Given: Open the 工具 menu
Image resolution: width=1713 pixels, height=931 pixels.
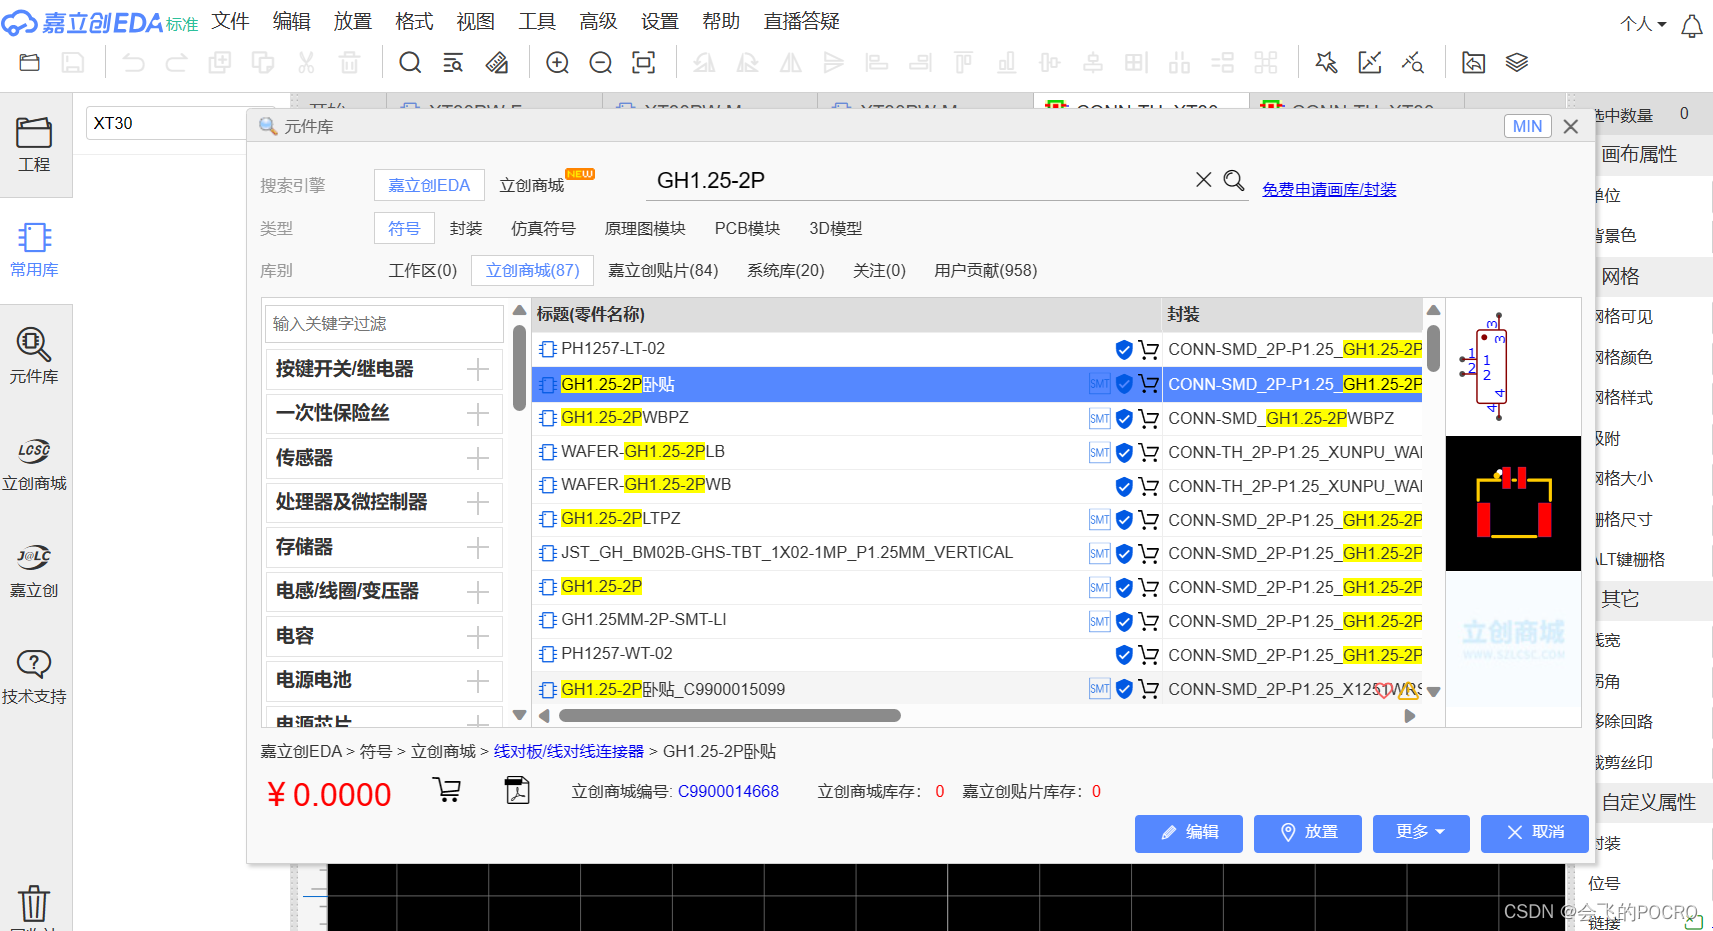Looking at the screenshot, I should [537, 21].
